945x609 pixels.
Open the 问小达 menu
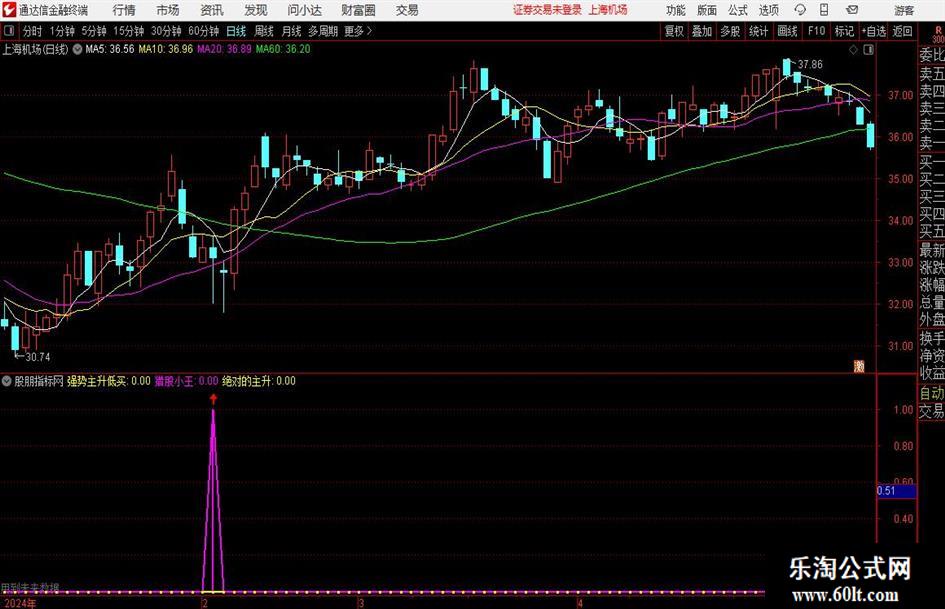pos(304,10)
